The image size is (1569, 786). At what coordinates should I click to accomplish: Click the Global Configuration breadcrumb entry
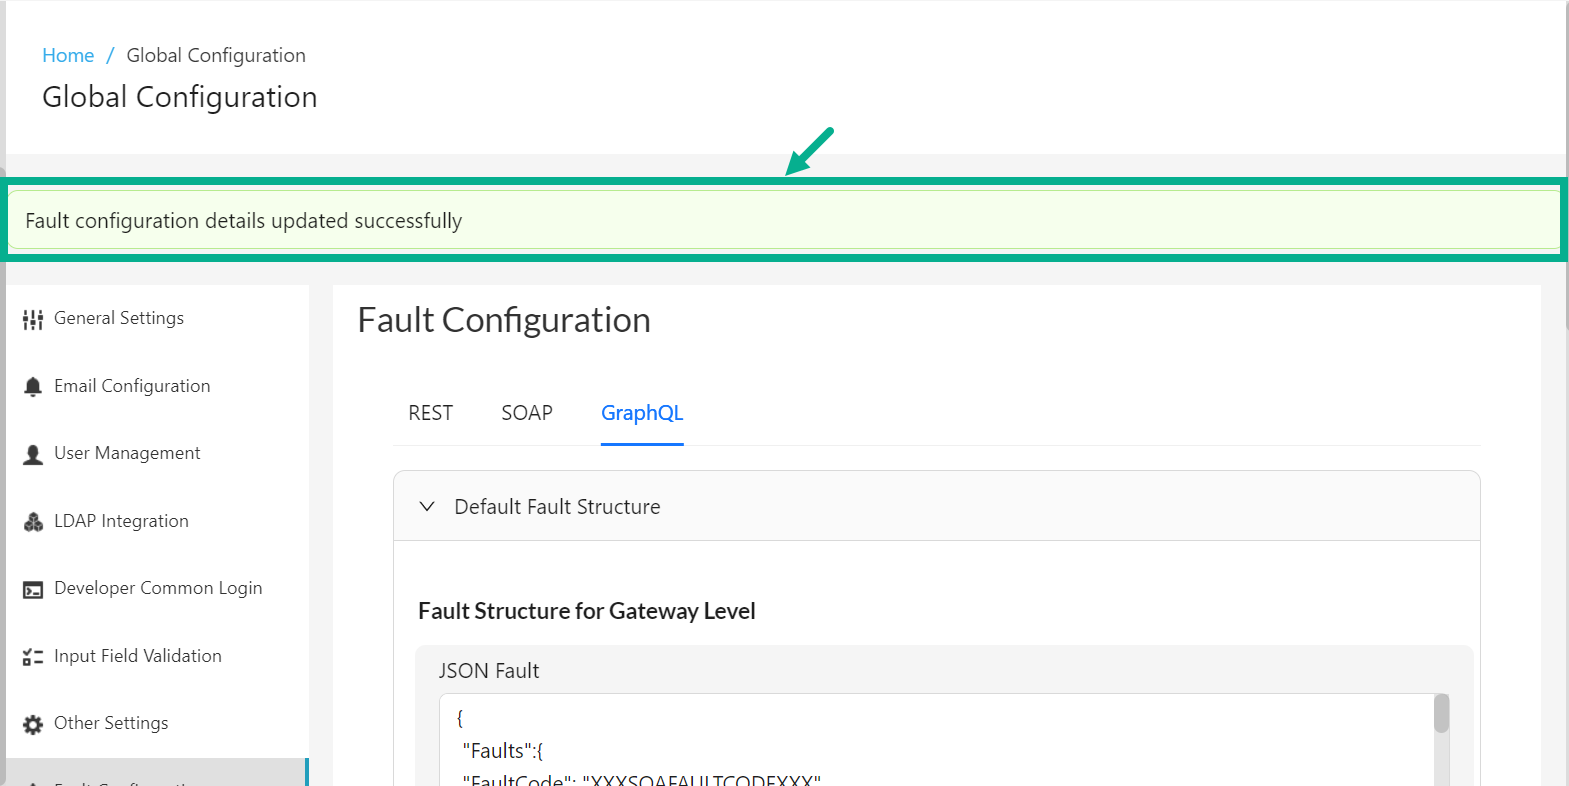coord(215,55)
